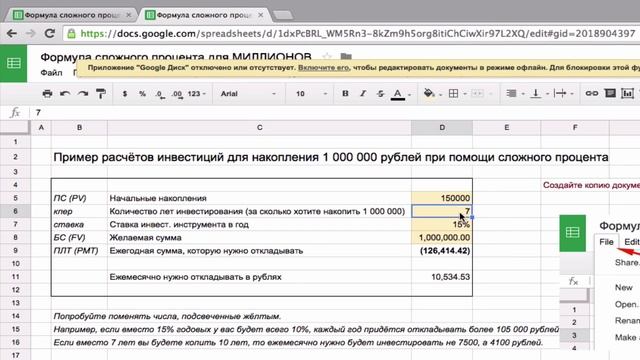The image size is (640, 360).
Task: Select the embedded File menu screenshot image
Action: click(x=600, y=282)
